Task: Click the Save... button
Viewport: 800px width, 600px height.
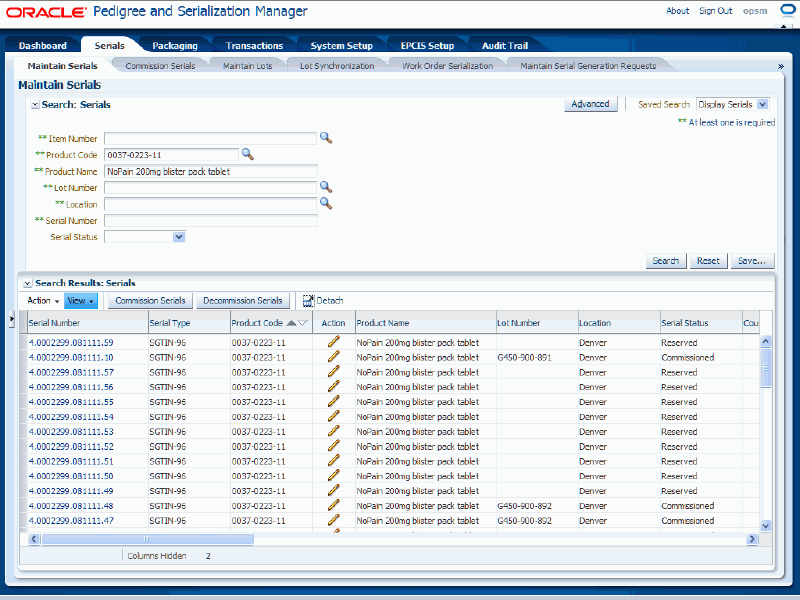Action: tap(752, 261)
